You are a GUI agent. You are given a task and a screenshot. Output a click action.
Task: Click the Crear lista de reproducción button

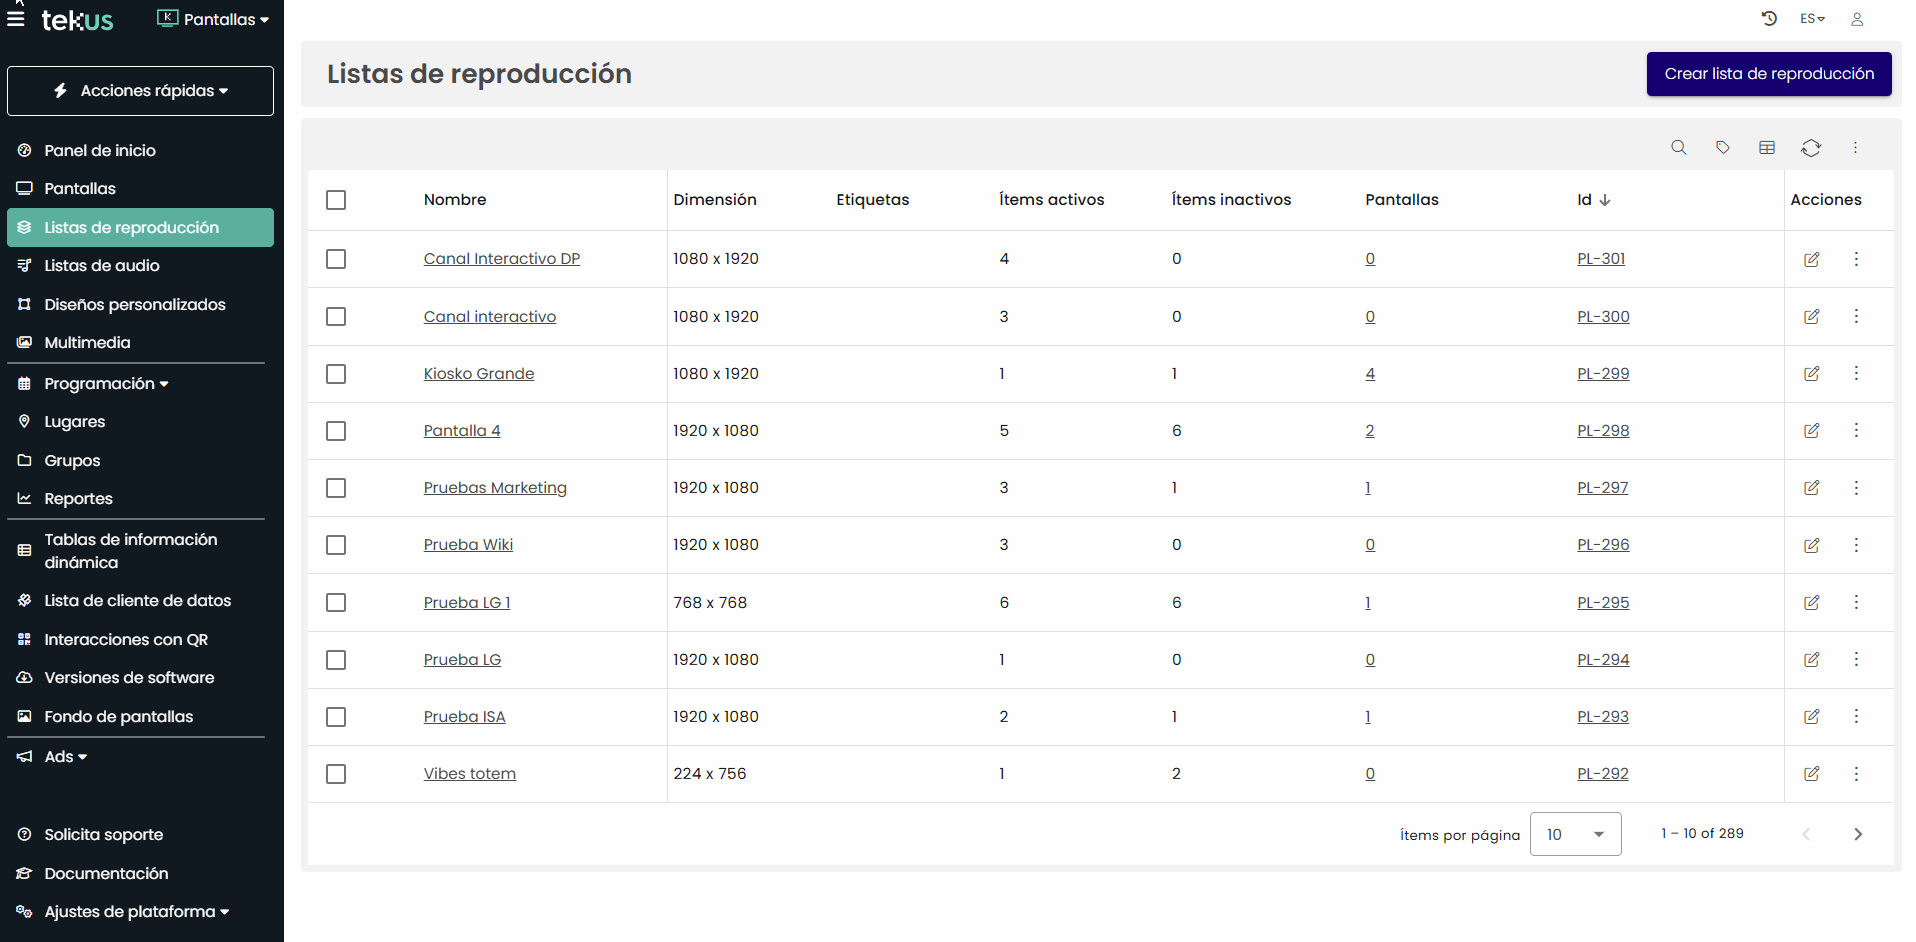1768,73
